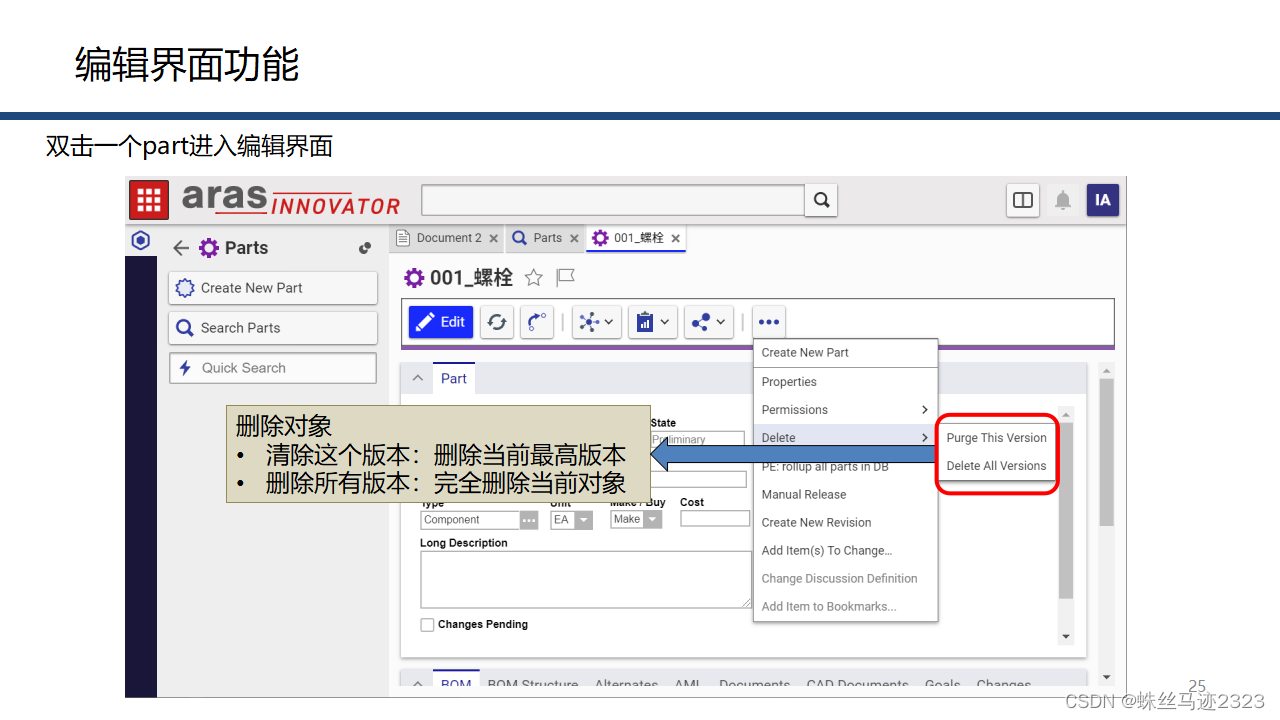This screenshot has width=1280, height=720.
Task: Toggle the flag icon beside the part title
Action: [x=563, y=278]
